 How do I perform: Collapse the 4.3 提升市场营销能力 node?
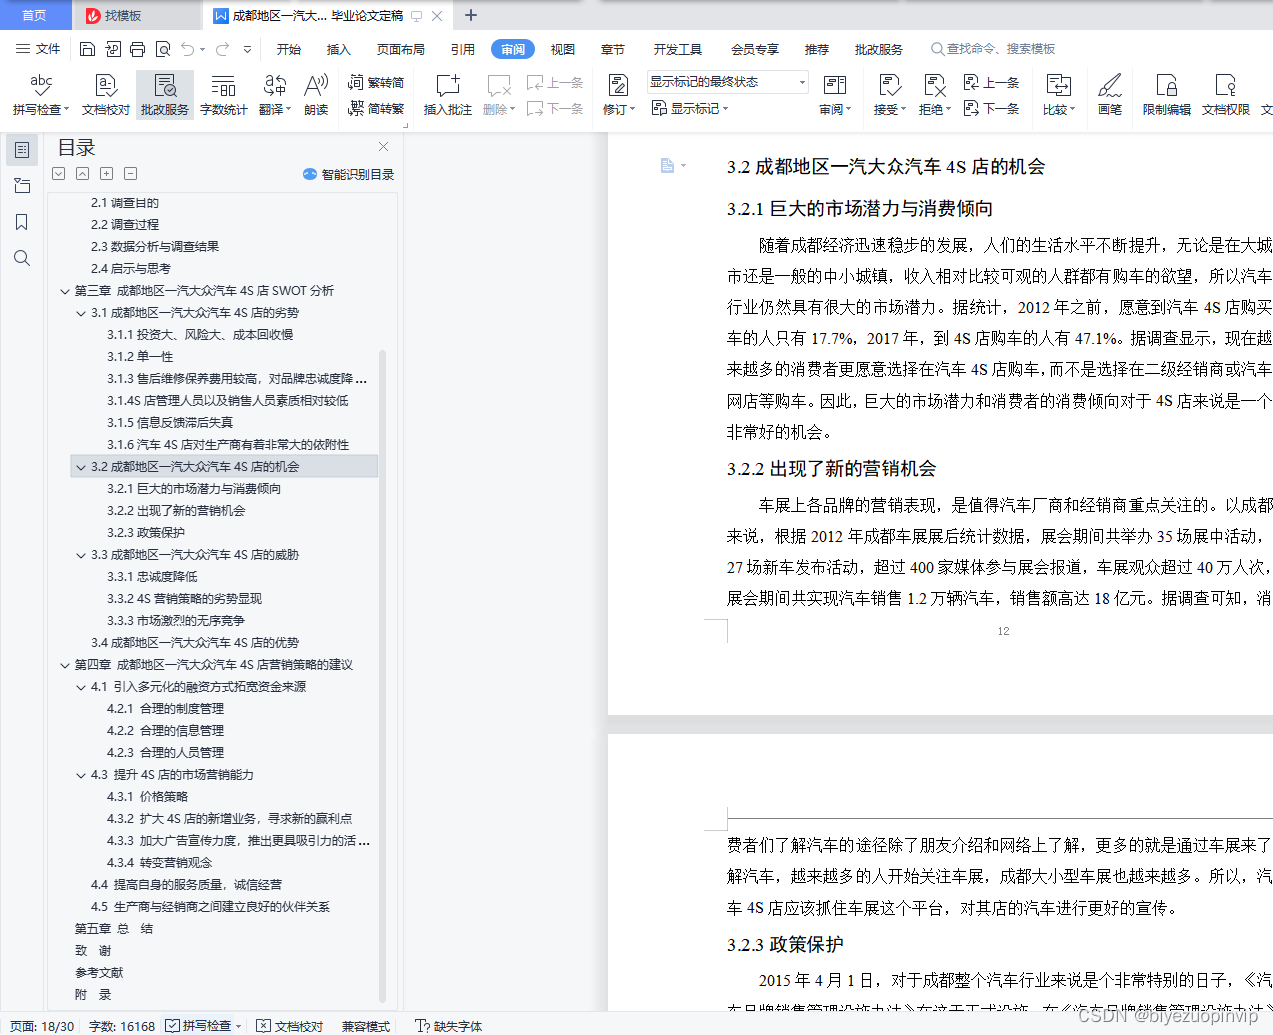click(x=81, y=775)
